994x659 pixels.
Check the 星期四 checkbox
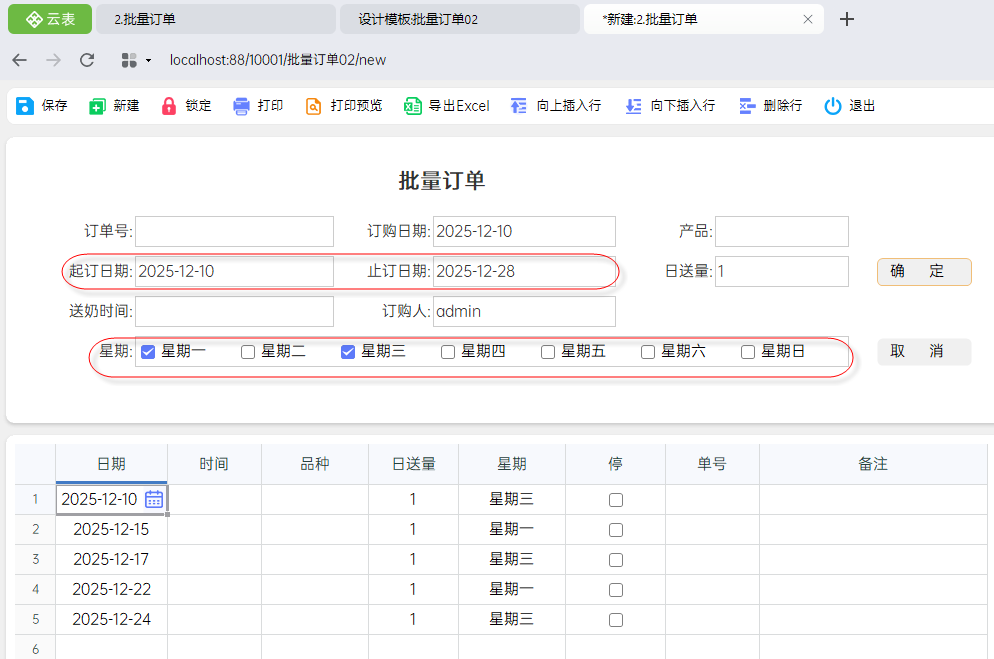coord(448,352)
